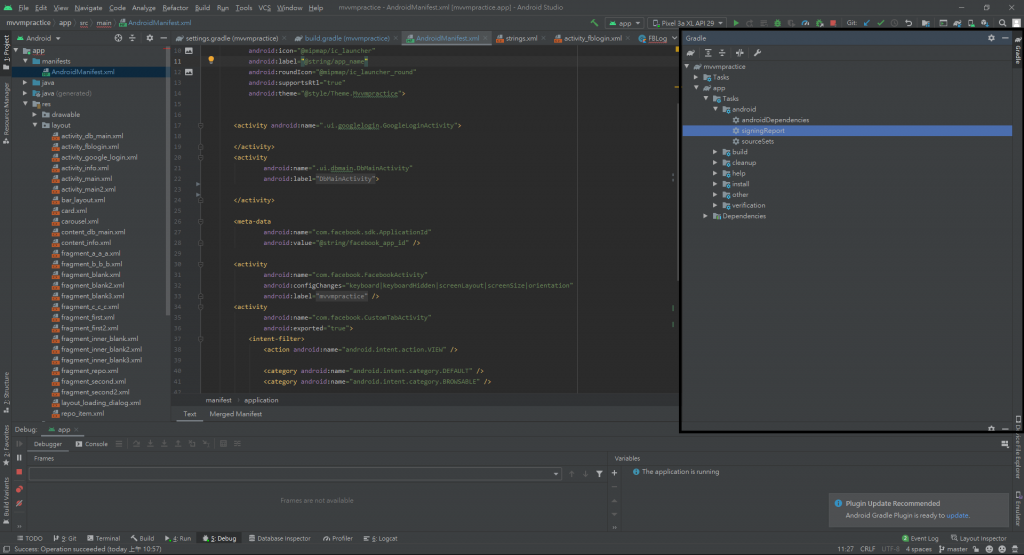
Task: Select signingReport task in Gradle tree
Action: 762,130
